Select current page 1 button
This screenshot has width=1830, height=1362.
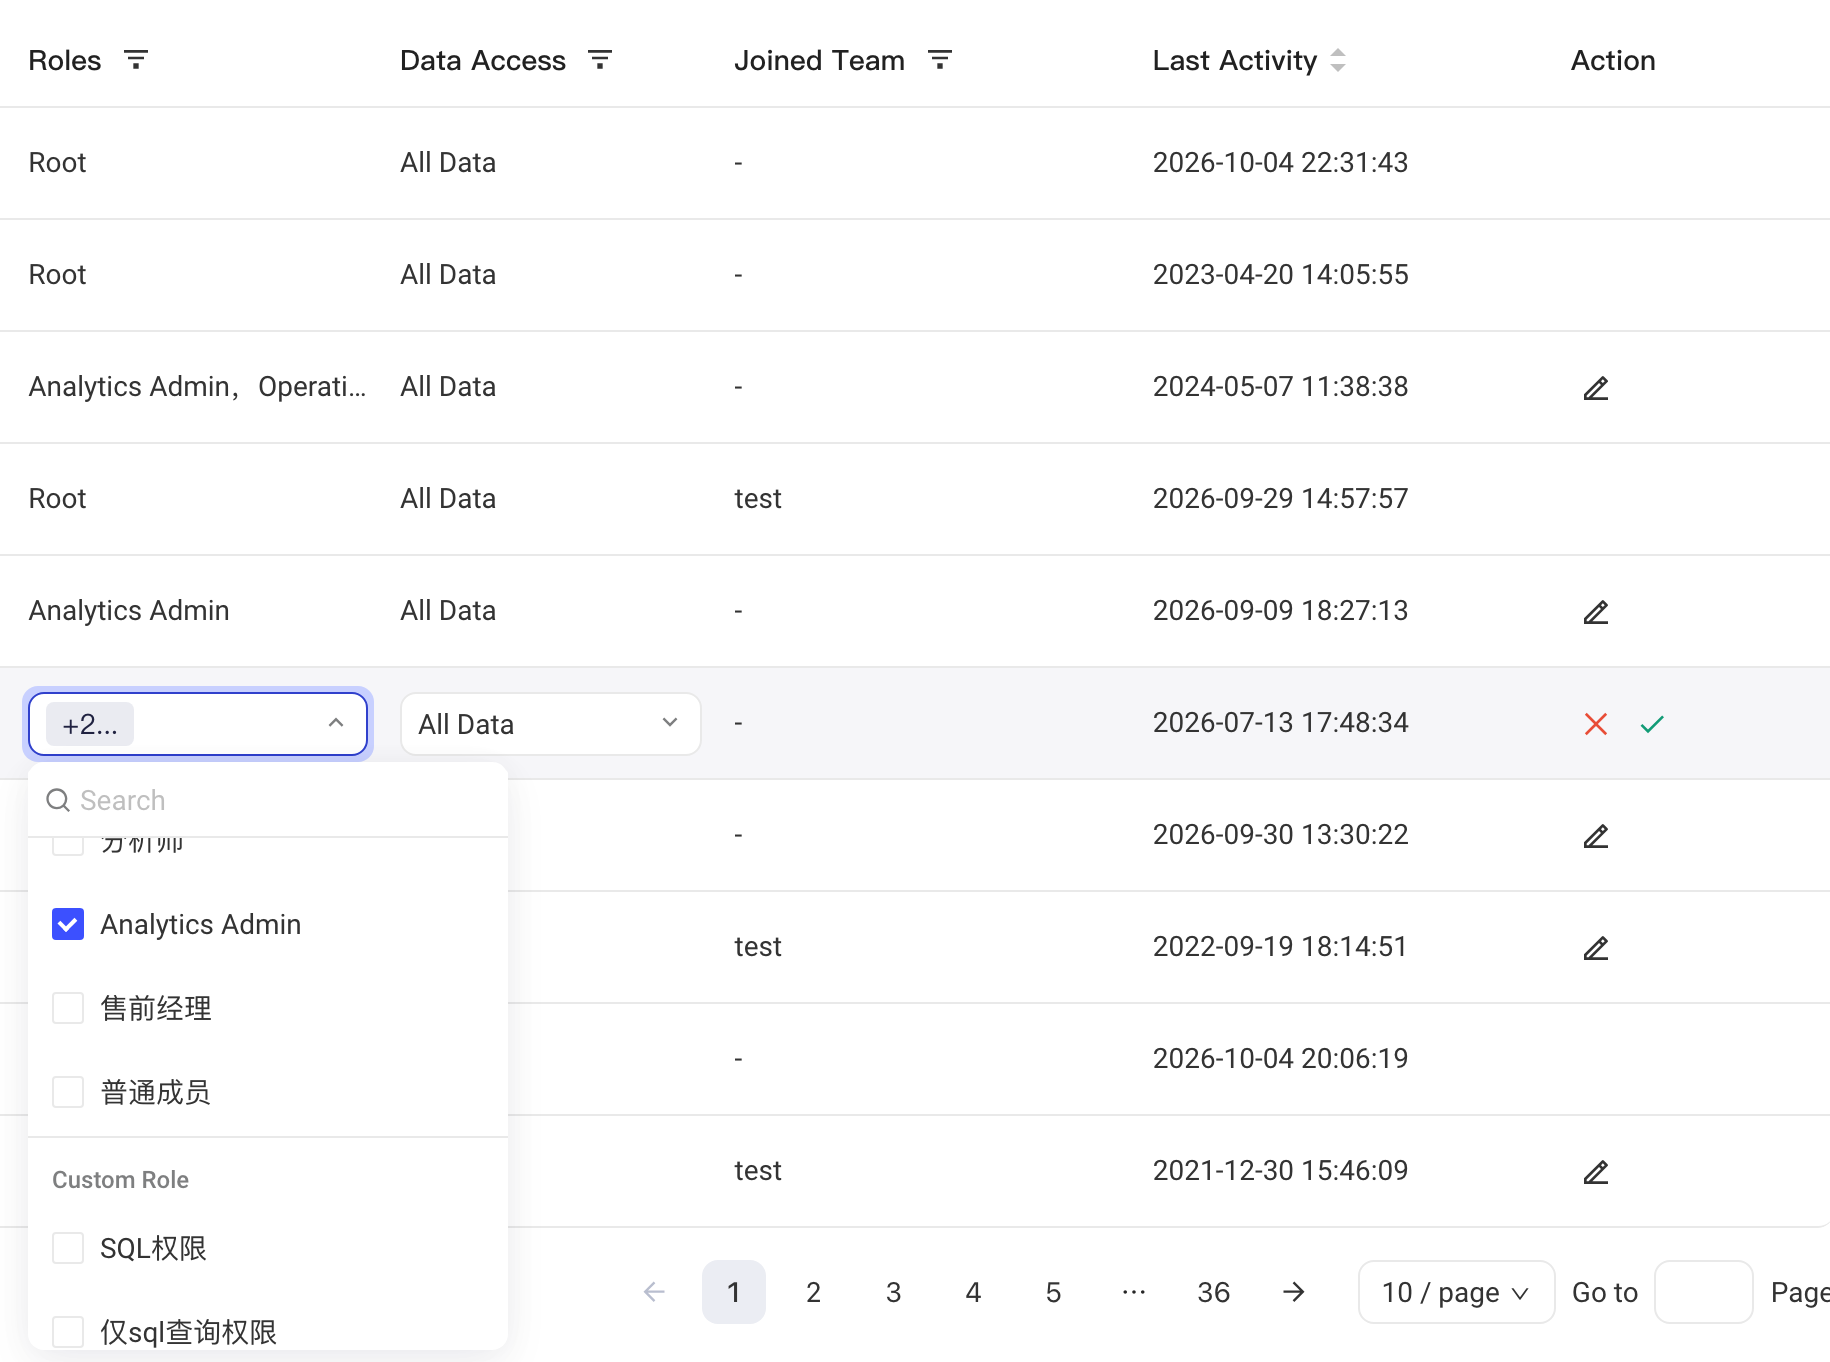pos(734,1292)
